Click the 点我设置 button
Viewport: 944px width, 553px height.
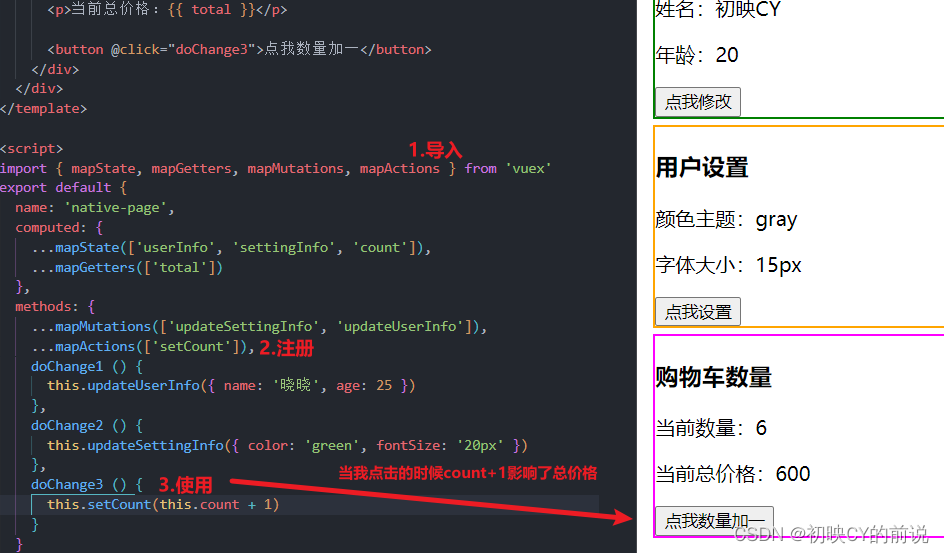(x=698, y=312)
